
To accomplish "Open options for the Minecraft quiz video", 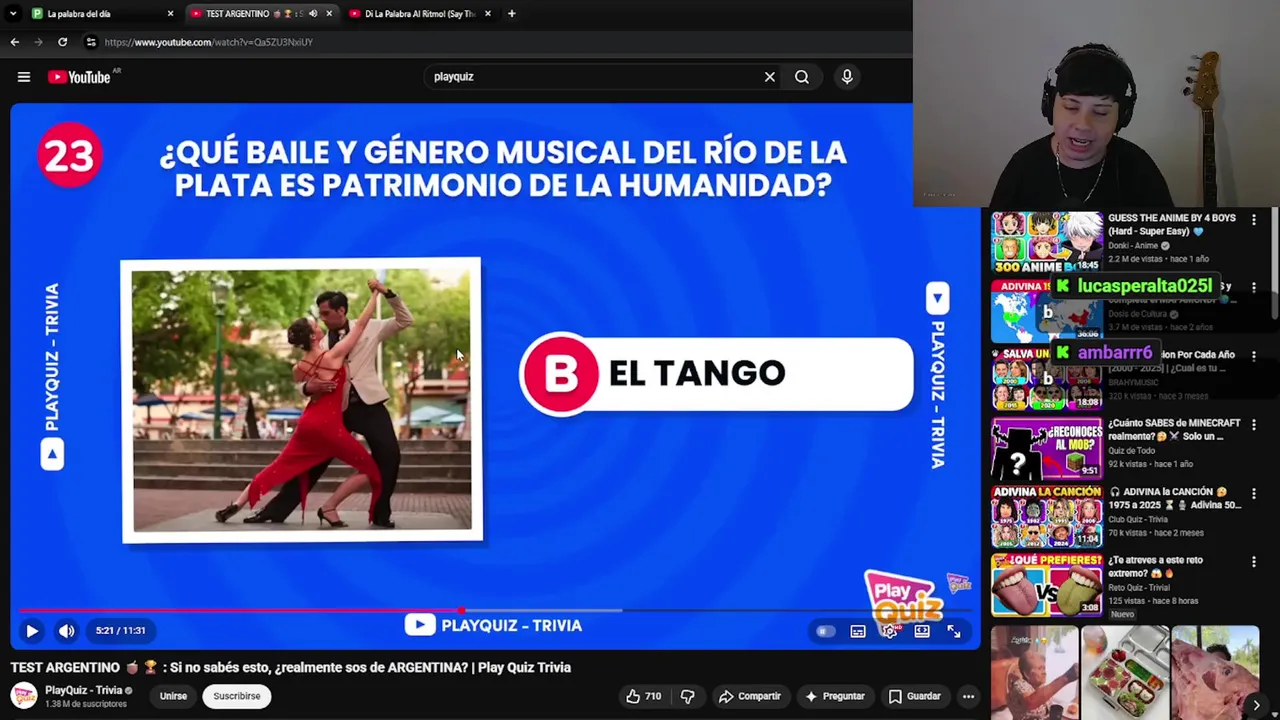I will 1254,425.
